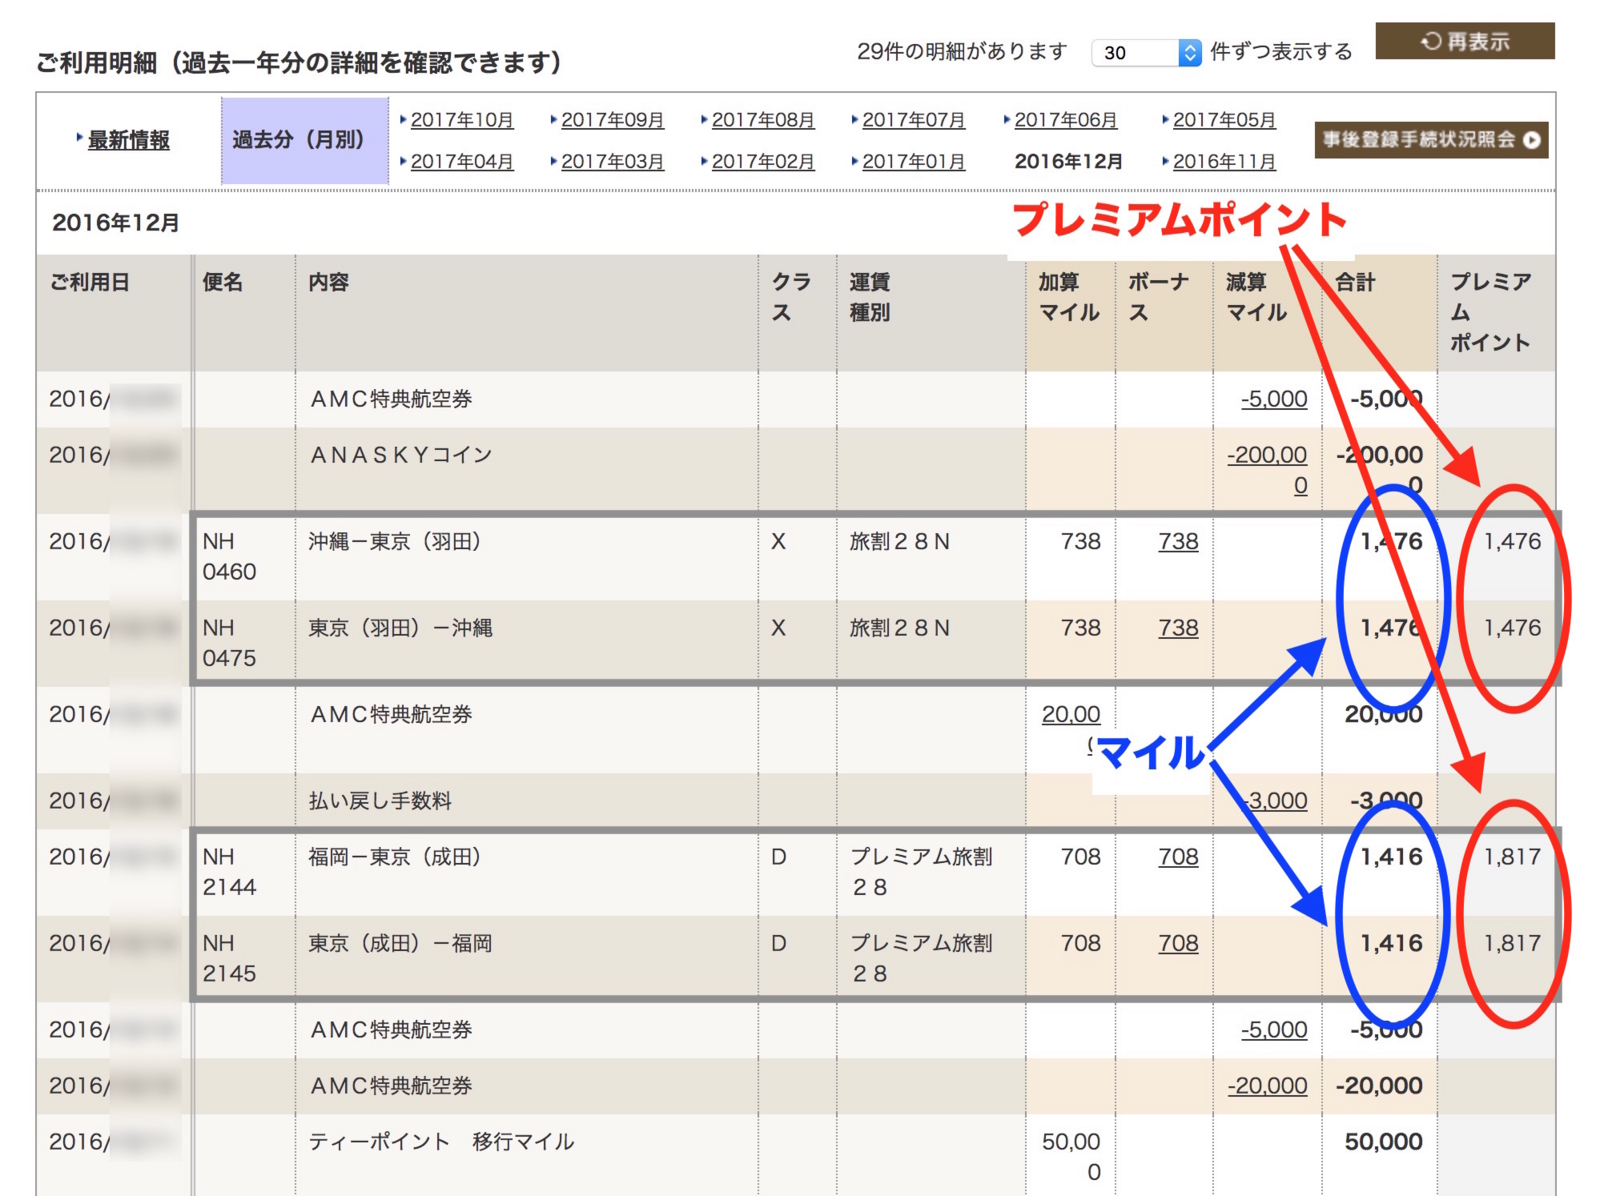Click the 再表示 refresh button
Screen dimensions: 1600x1196
tap(1464, 41)
